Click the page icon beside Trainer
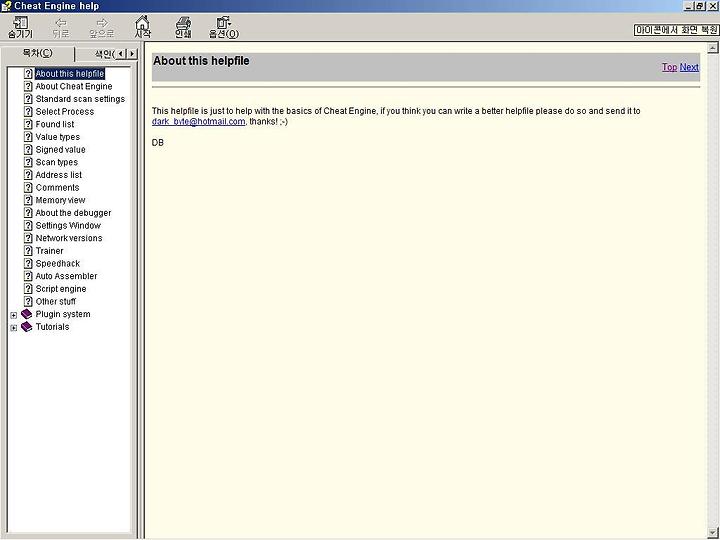The height and width of the screenshot is (540, 720). point(28,251)
